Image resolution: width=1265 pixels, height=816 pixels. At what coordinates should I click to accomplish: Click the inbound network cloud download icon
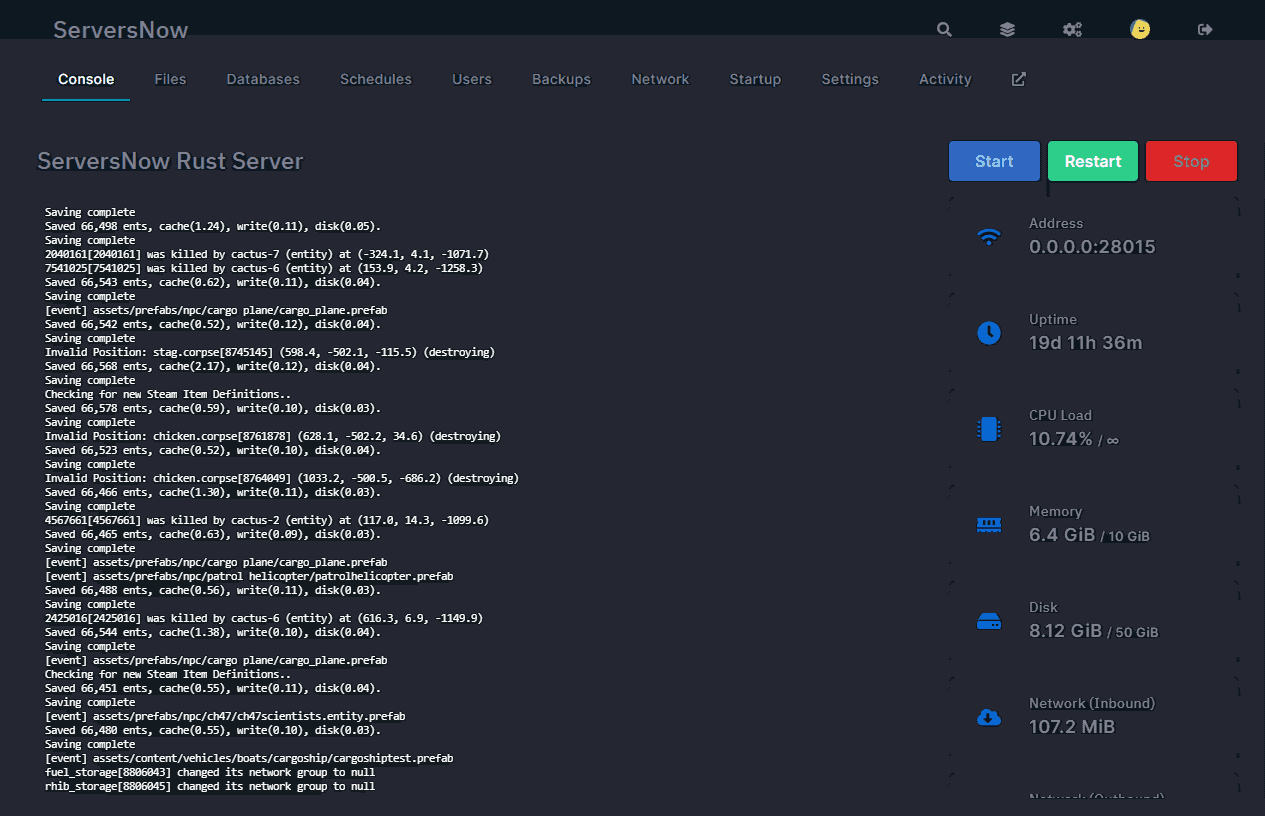click(988, 717)
